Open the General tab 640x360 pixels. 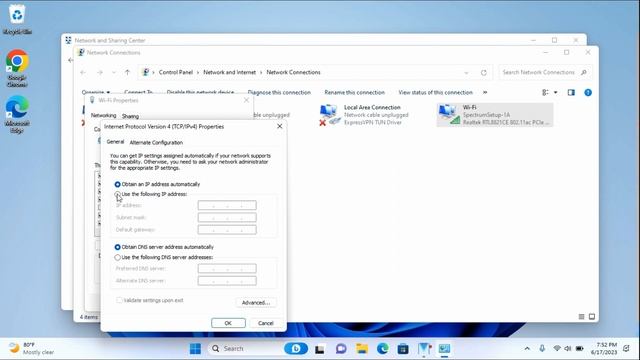pos(115,142)
